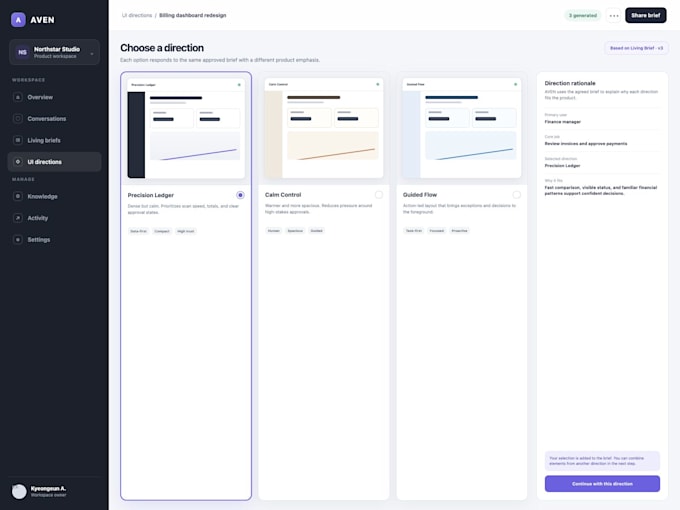This screenshot has height=510, width=680.
Task: Click the Activity sidebar icon
Action: click(18, 218)
